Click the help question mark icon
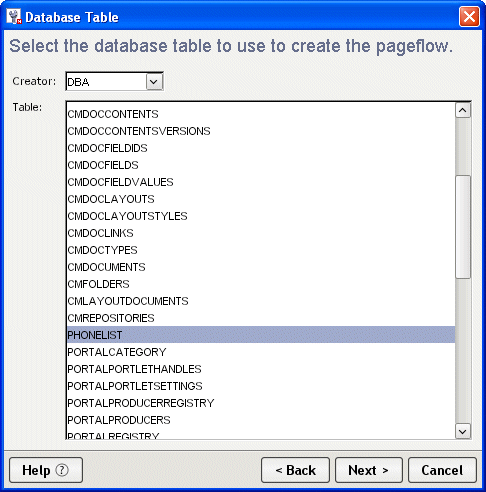486x492 pixels. point(62,470)
